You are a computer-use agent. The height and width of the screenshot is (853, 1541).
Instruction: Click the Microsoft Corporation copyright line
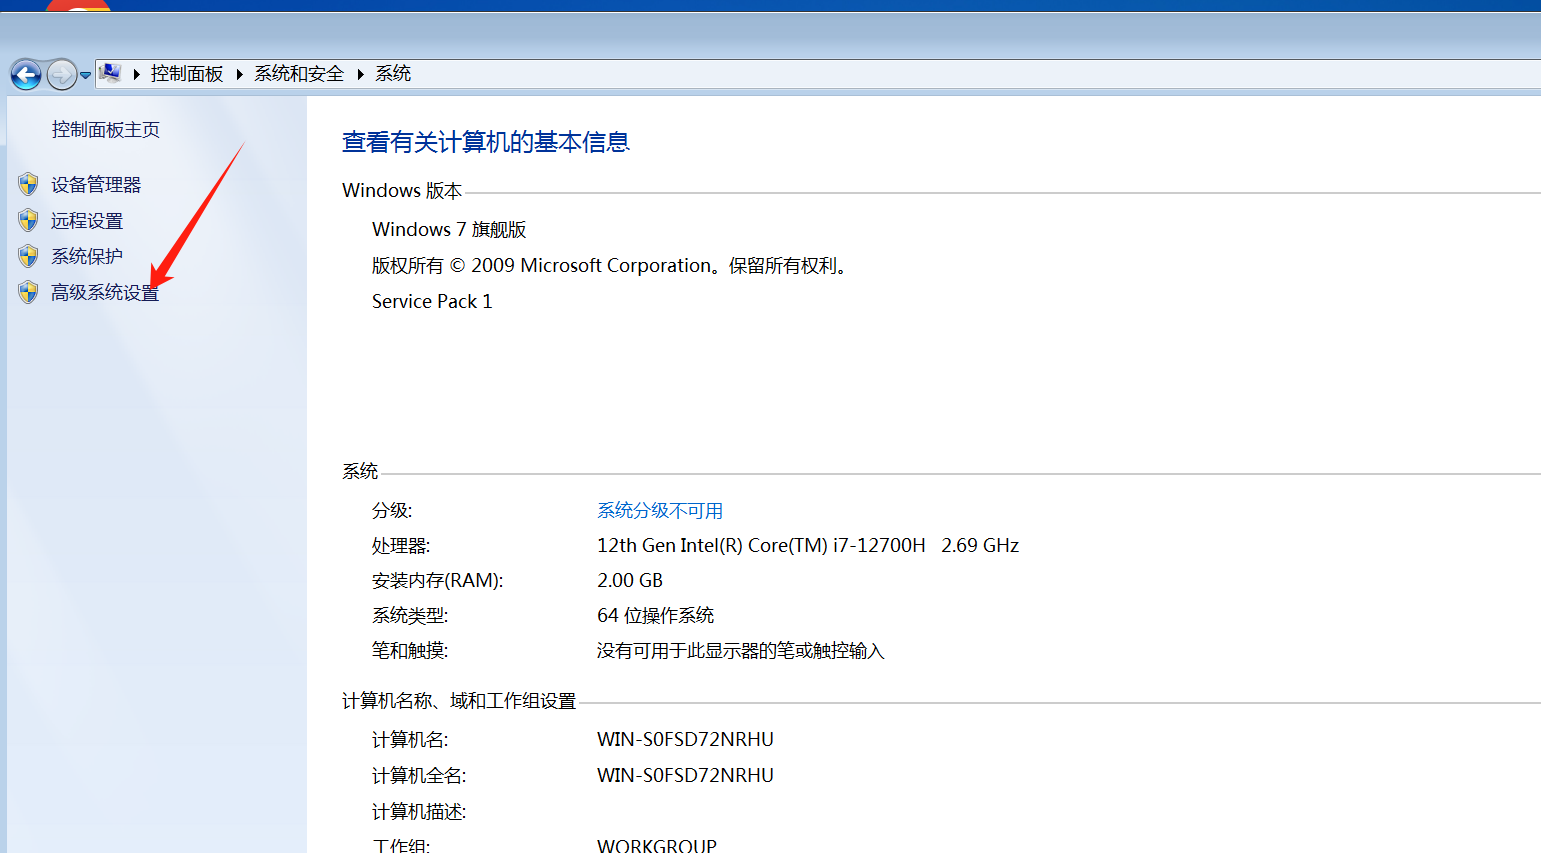click(612, 266)
